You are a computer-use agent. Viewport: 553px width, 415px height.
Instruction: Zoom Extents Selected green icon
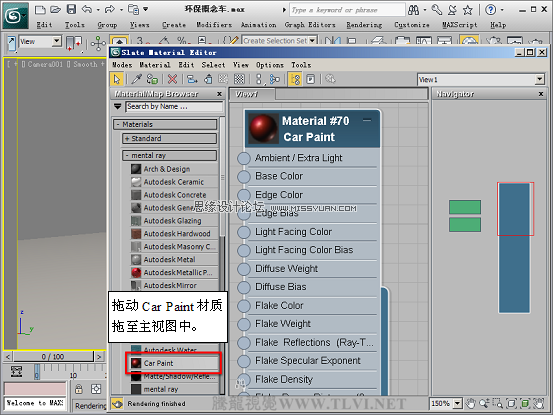pos(525,403)
